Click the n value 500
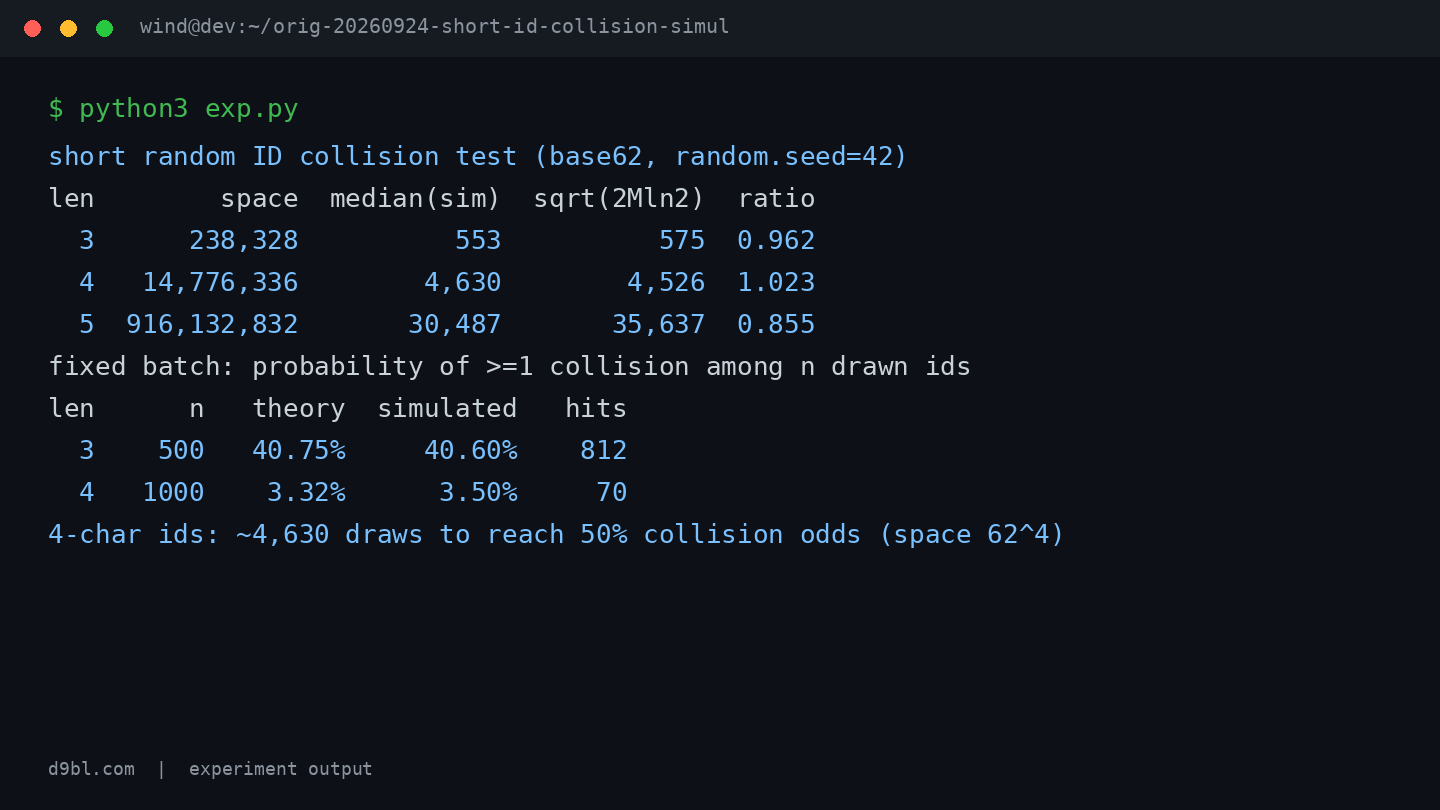The image size is (1440, 810). (x=181, y=451)
